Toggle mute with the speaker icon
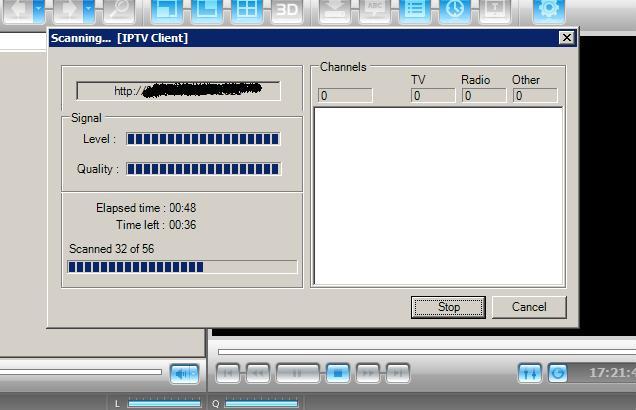Viewport: 636px width, 410px height. pos(184,373)
